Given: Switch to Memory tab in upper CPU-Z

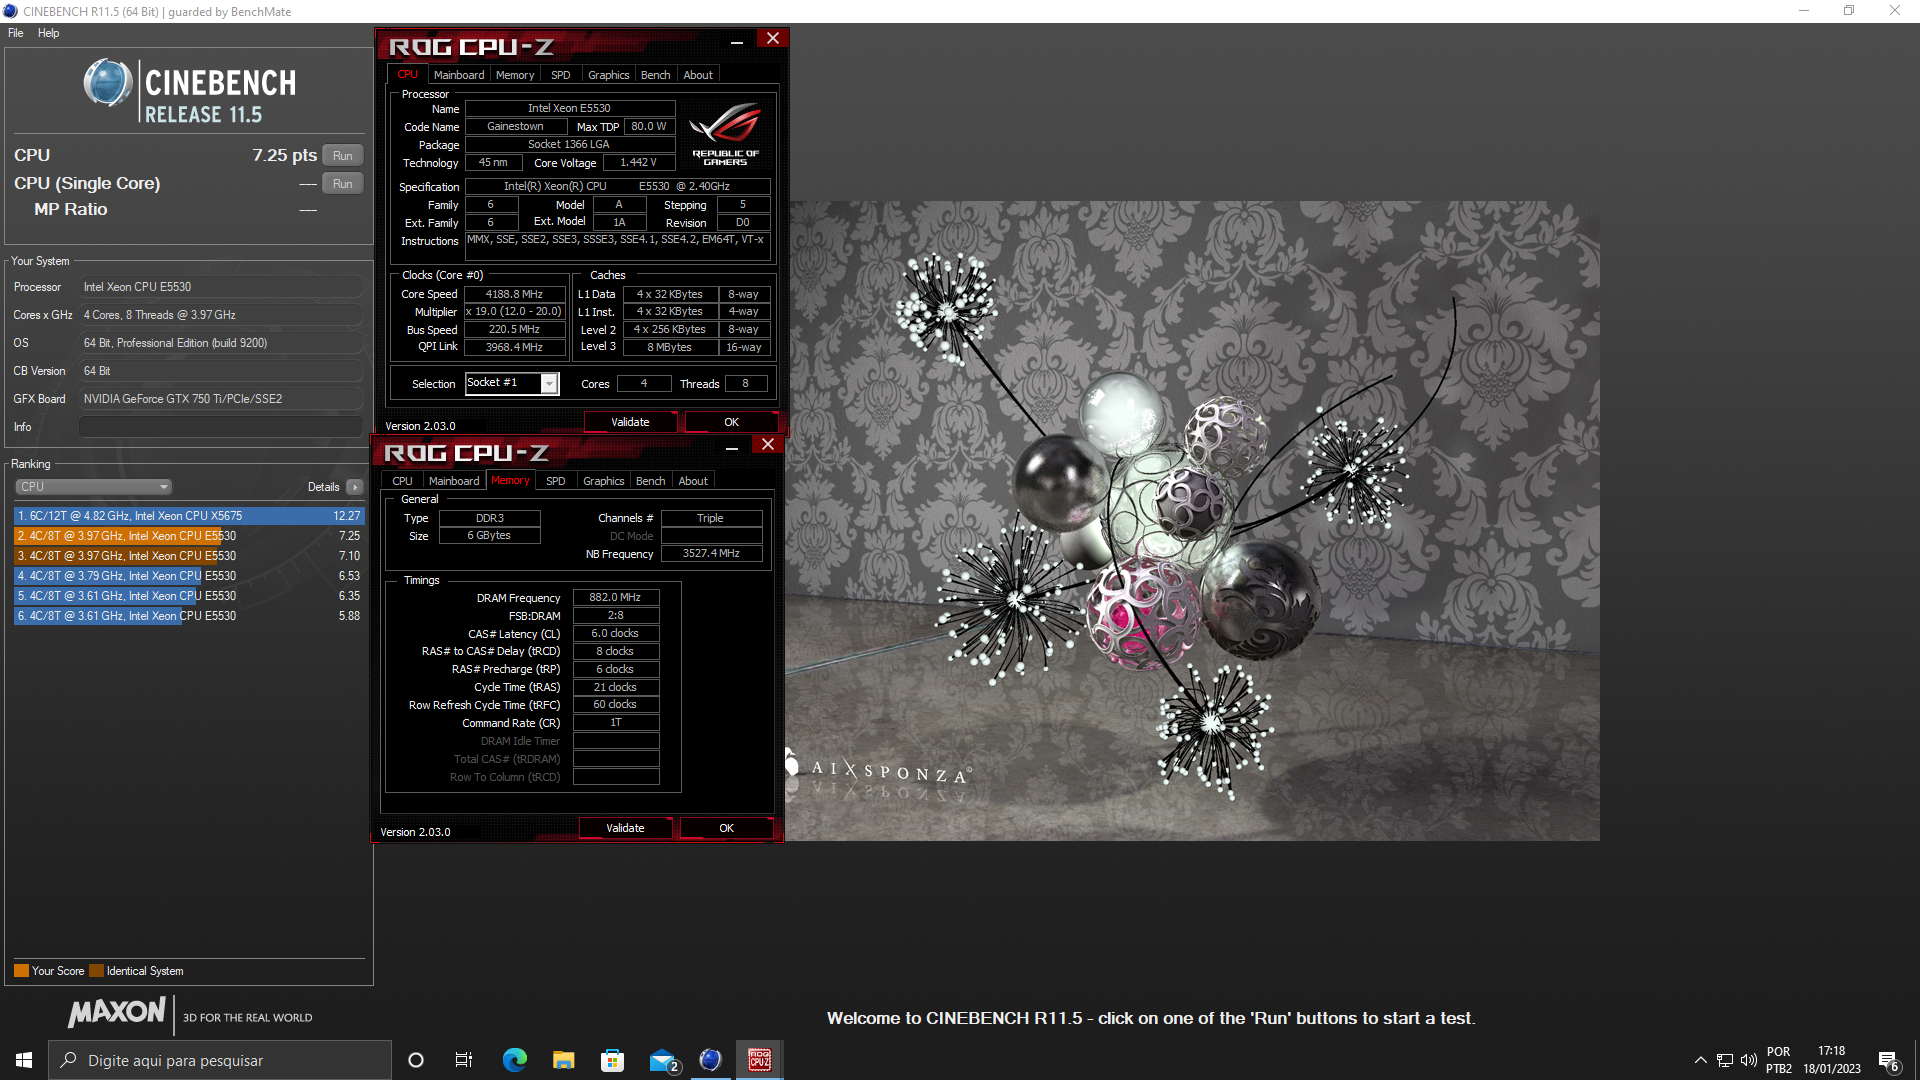Looking at the screenshot, I should coord(515,75).
